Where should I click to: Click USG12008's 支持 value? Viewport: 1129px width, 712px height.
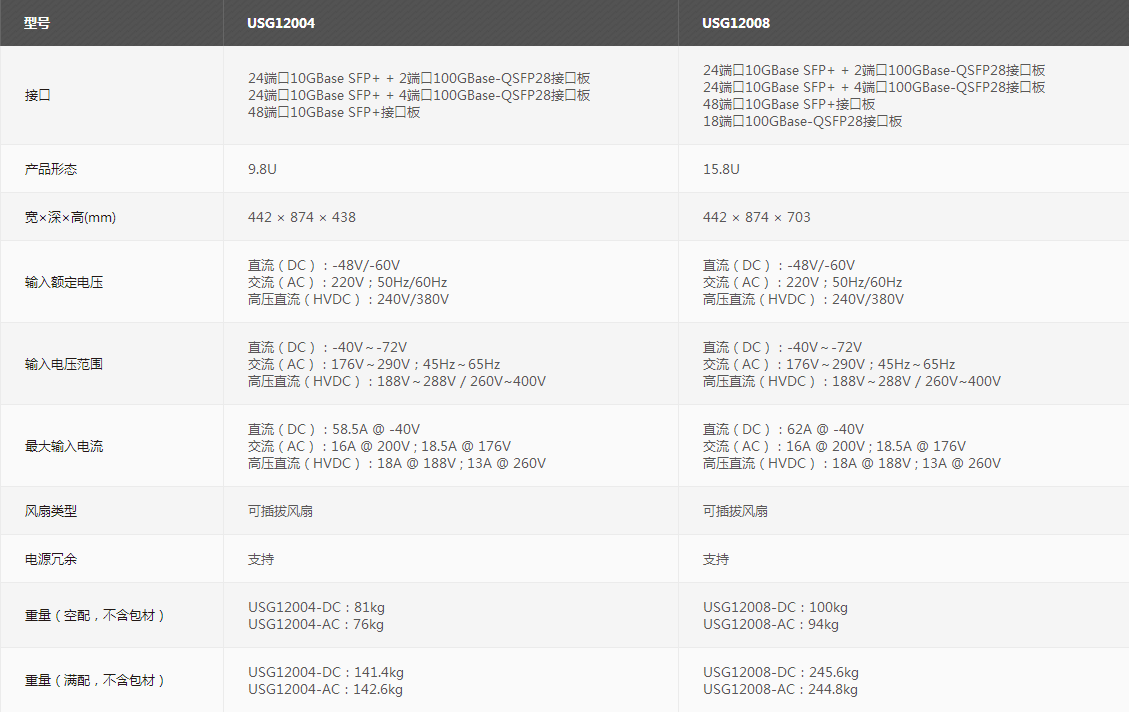716,559
